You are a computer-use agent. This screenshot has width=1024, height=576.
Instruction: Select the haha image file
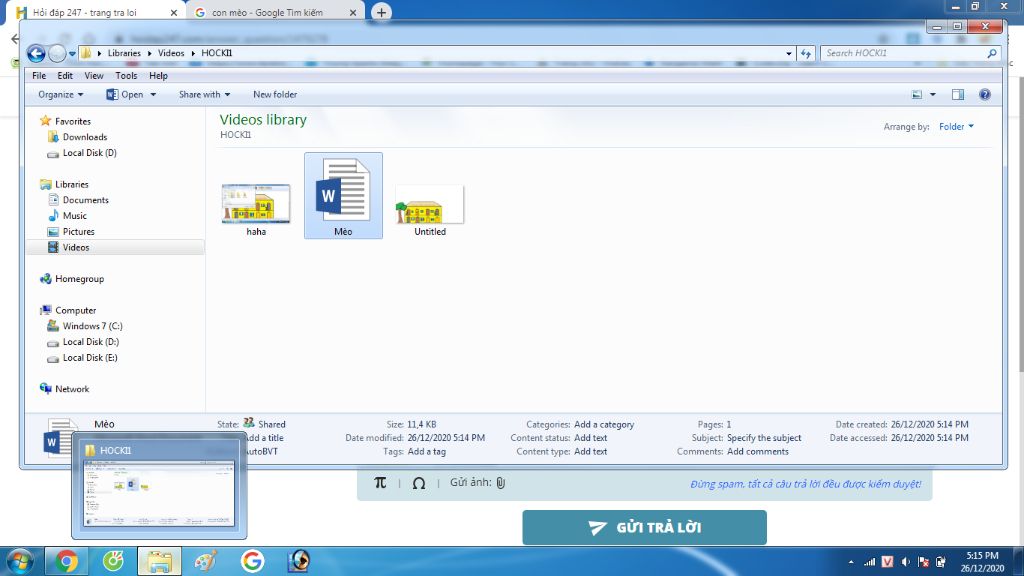coord(256,209)
